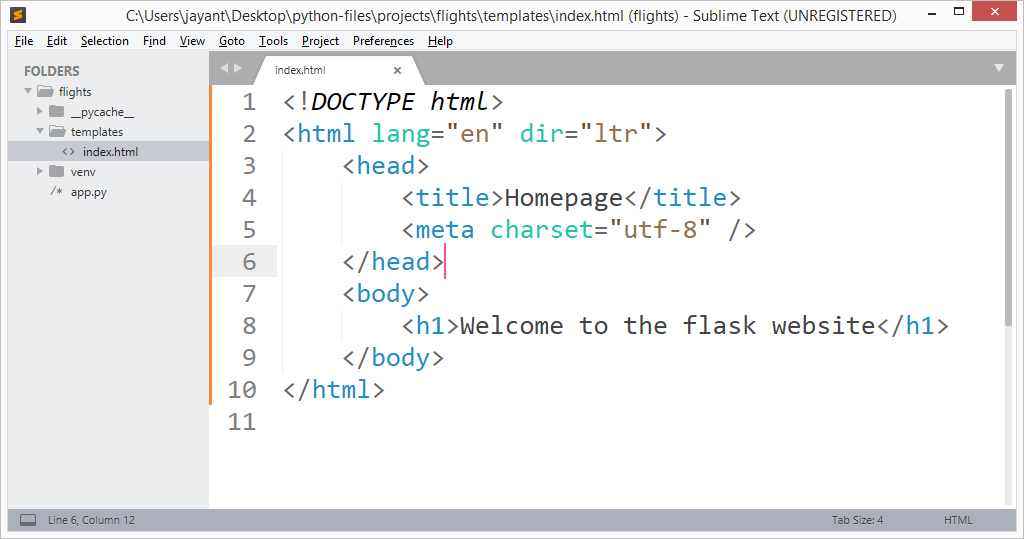Viewport: 1024px width, 539px height.
Task: Open app.py from the sidebar
Action: tap(89, 192)
